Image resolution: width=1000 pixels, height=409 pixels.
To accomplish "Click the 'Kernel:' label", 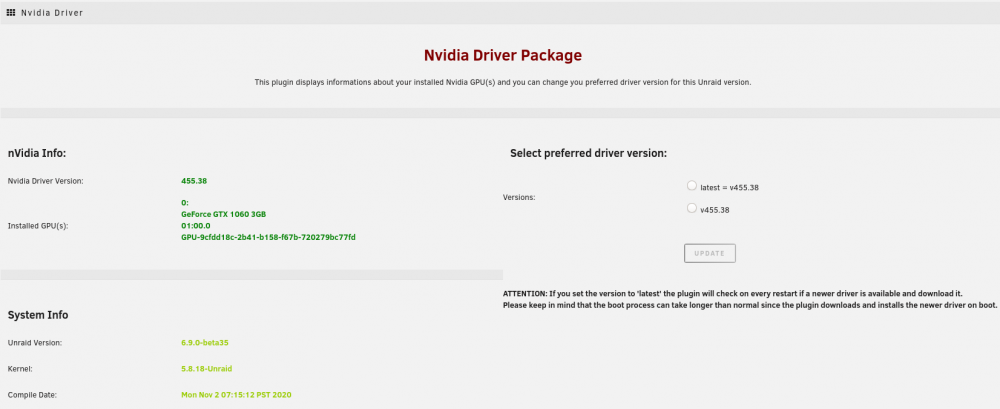I will 20,369.
